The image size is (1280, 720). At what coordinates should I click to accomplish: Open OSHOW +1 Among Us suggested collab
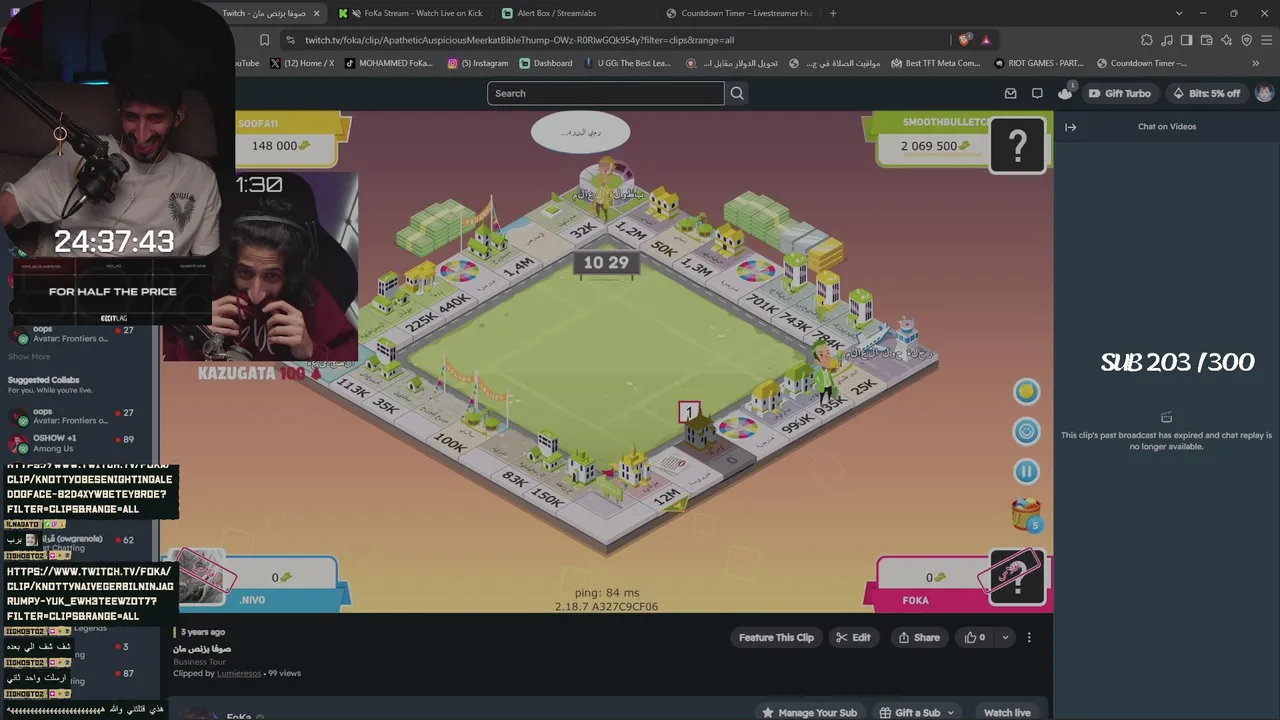pyautogui.click(x=72, y=443)
